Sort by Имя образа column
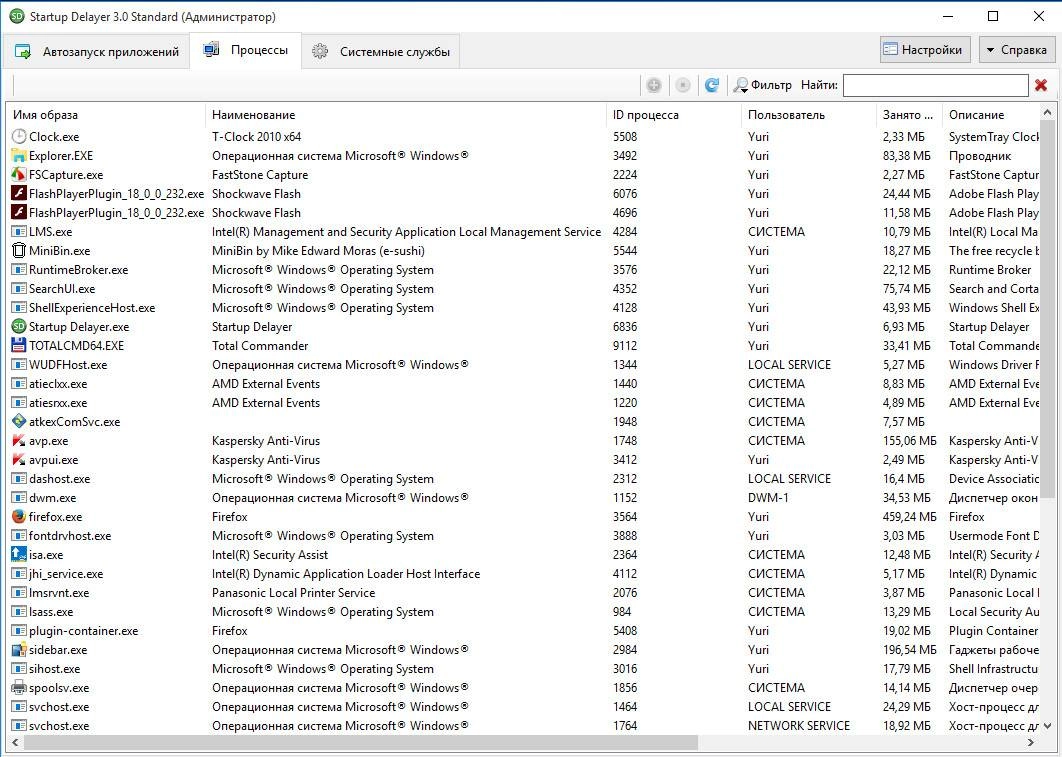The width and height of the screenshot is (1062, 757). click(x=106, y=114)
